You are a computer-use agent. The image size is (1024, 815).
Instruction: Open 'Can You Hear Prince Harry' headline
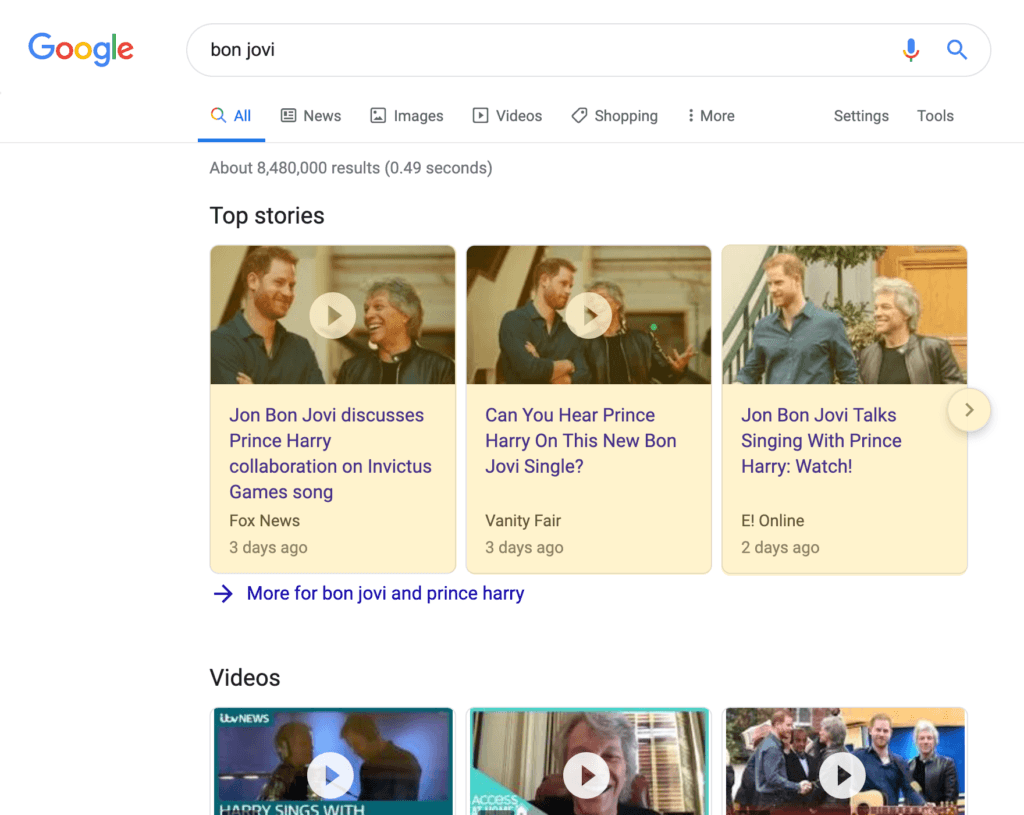581,441
